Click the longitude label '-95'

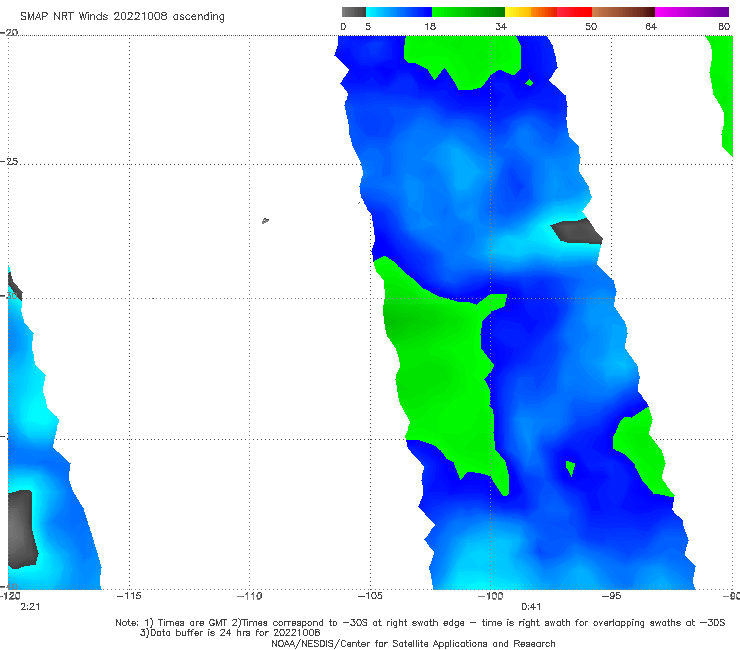click(611, 596)
